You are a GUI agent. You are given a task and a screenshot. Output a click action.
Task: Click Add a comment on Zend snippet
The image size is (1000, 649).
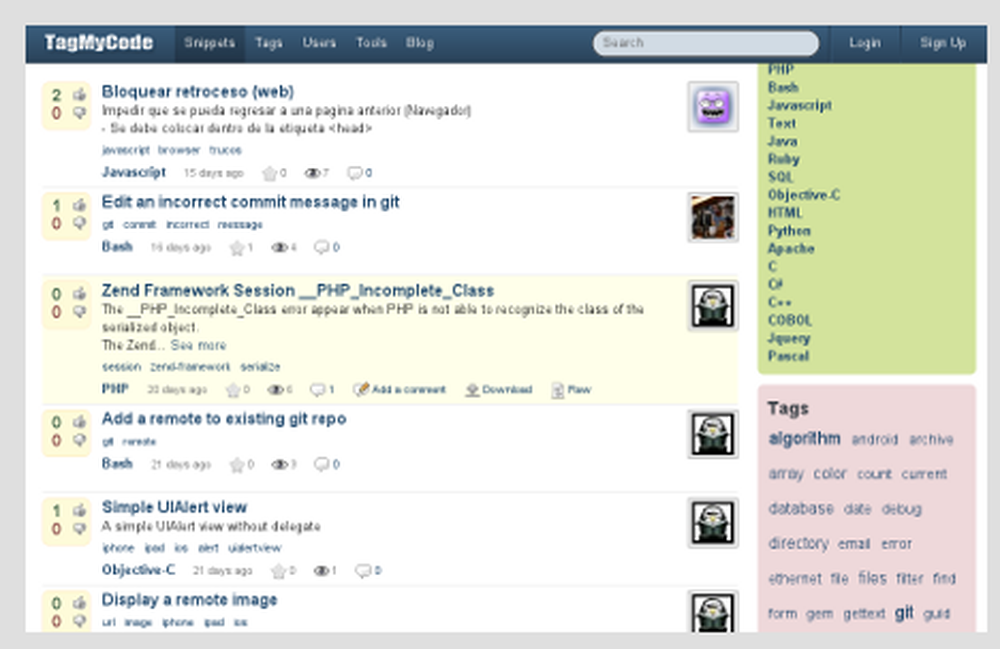(x=400, y=390)
